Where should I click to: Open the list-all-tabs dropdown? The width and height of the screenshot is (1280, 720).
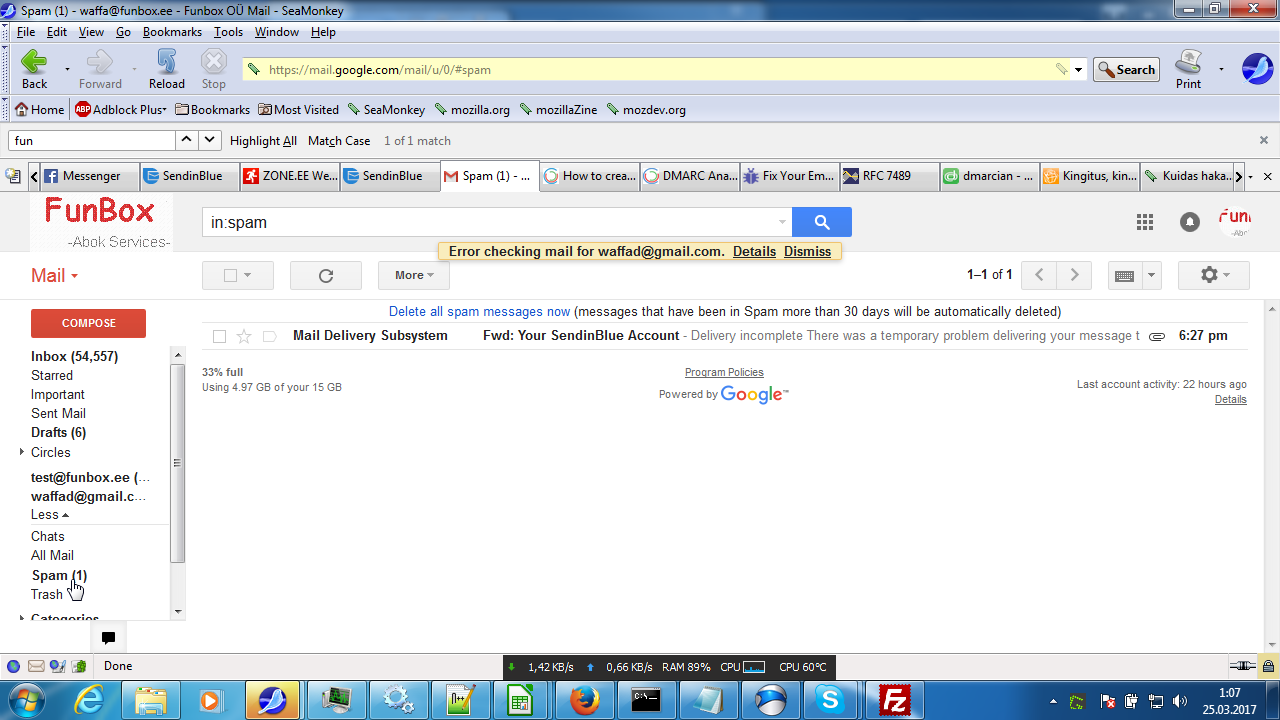1250,176
